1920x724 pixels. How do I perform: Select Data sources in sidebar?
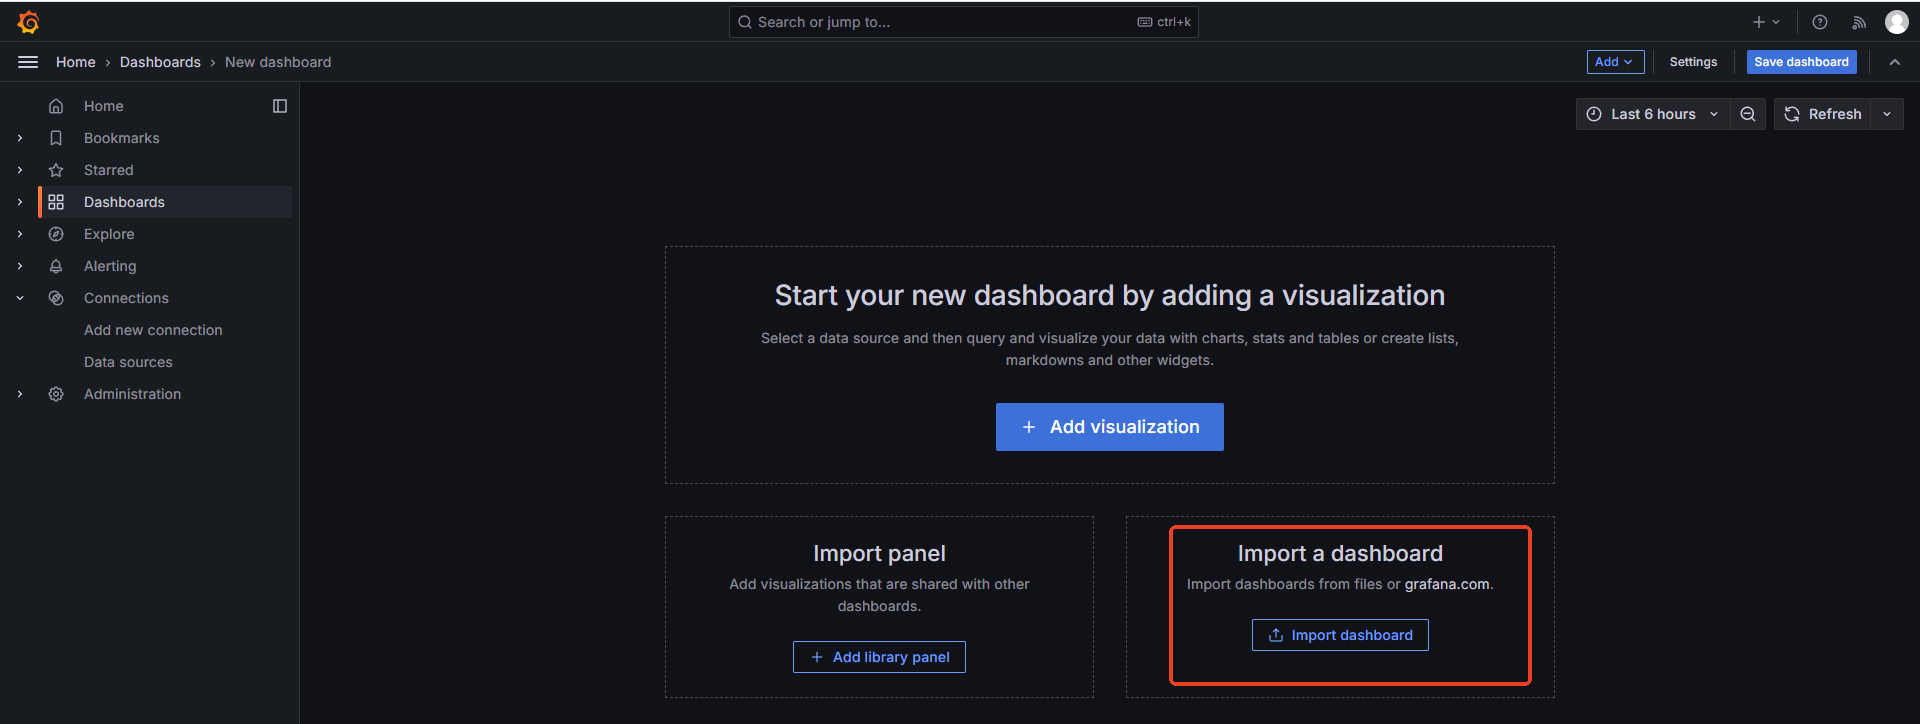[x=128, y=362]
